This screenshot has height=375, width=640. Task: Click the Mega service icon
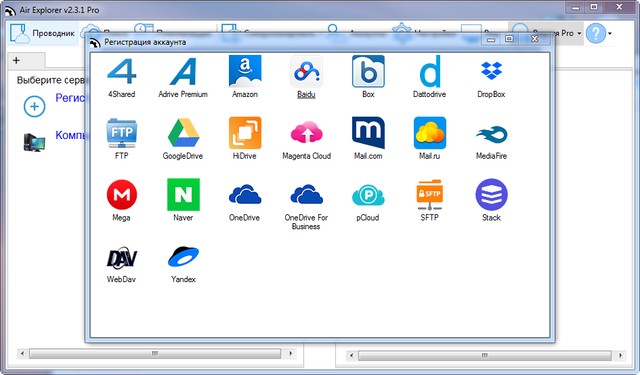pyautogui.click(x=122, y=195)
